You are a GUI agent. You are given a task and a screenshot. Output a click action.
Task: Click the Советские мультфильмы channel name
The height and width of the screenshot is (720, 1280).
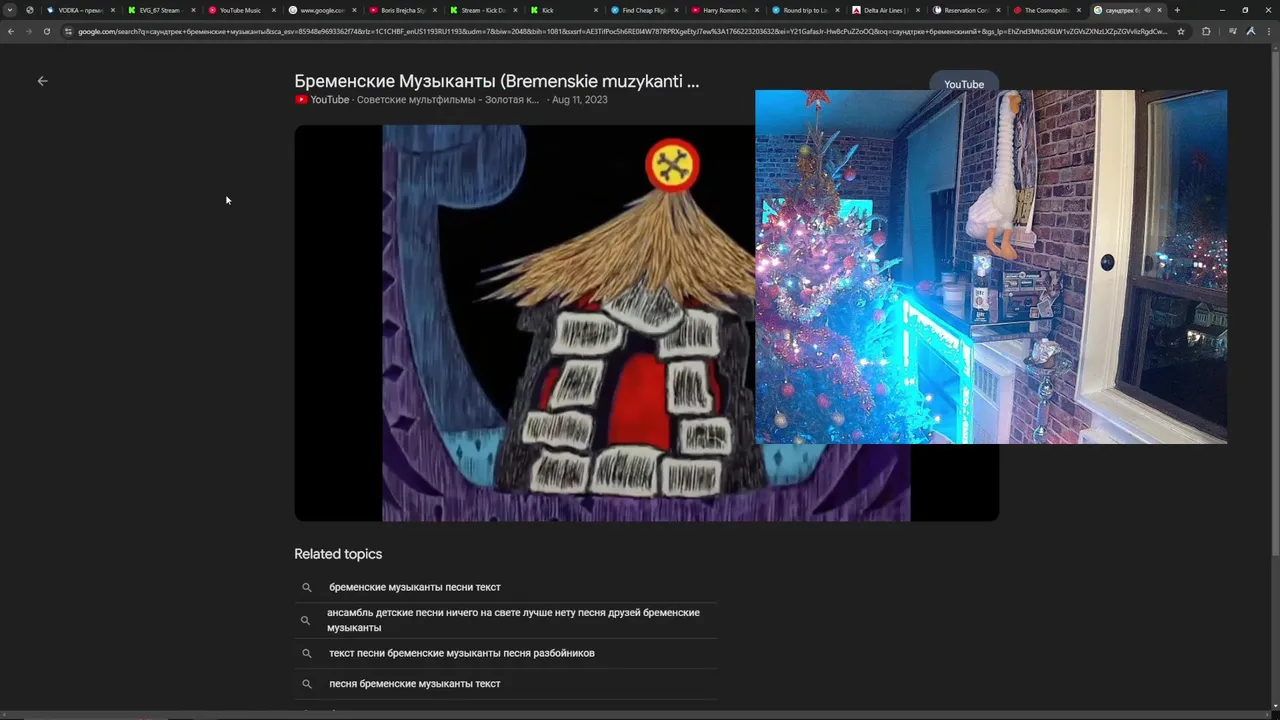(x=447, y=100)
